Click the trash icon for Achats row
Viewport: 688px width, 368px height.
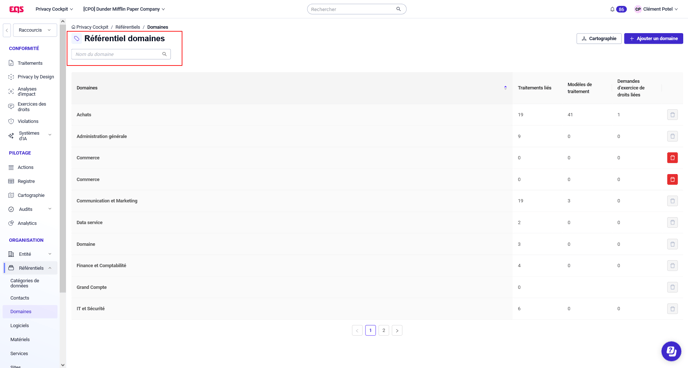672,115
